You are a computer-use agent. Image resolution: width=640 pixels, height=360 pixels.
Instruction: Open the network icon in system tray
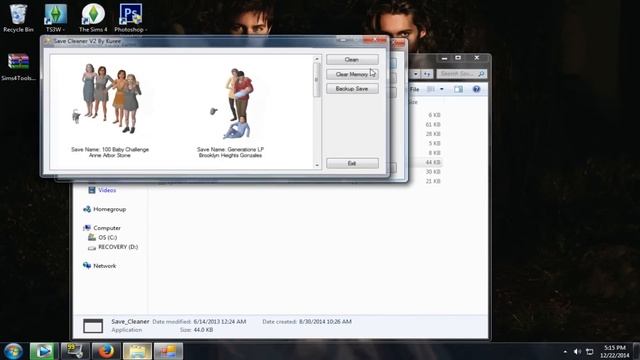point(590,351)
